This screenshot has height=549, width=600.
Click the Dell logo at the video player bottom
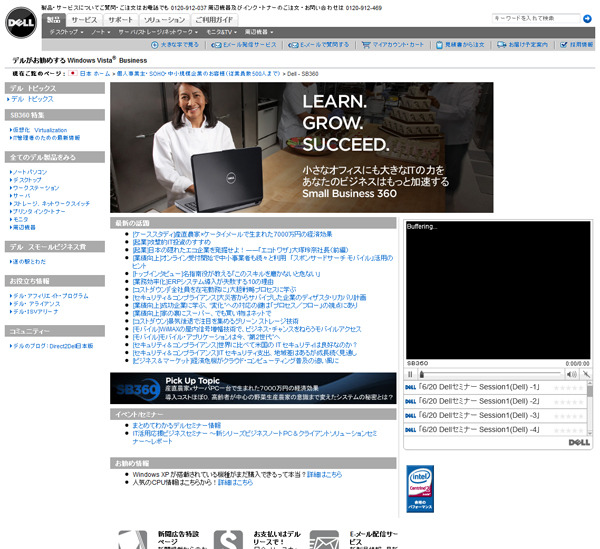(579, 442)
